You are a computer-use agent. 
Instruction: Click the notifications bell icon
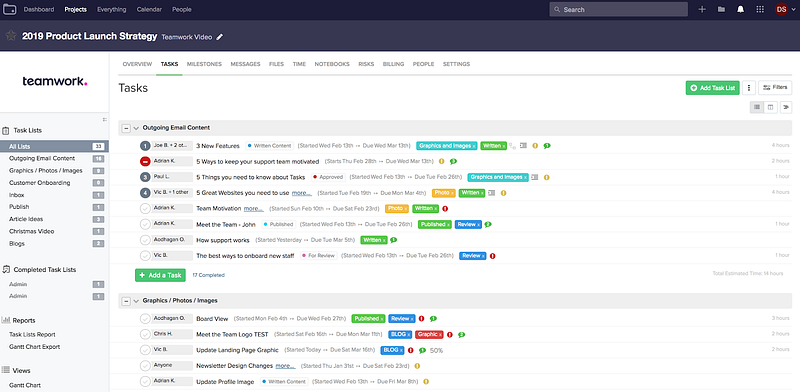pyautogui.click(x=740, y=9)
